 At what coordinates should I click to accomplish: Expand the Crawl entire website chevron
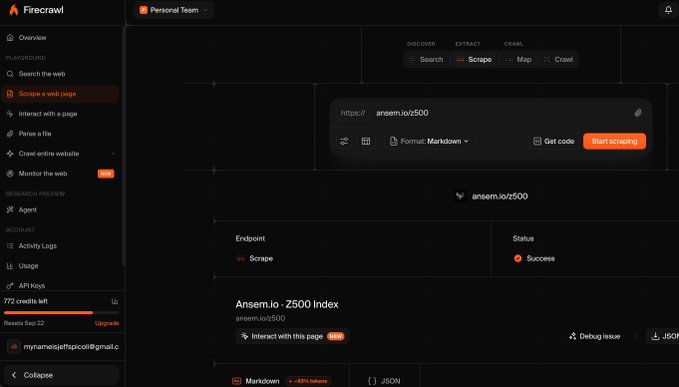point(113,154)
